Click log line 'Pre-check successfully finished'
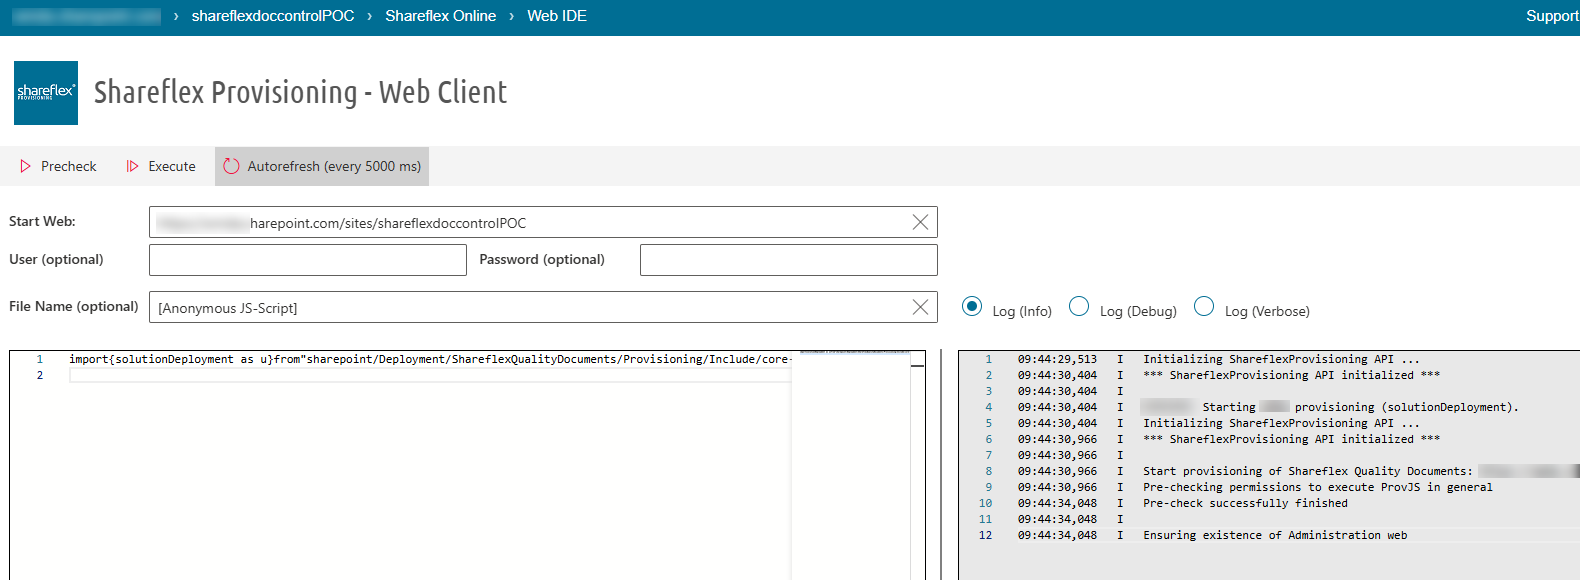Viewport: 1580px width, 580px height. [1245, 503]
